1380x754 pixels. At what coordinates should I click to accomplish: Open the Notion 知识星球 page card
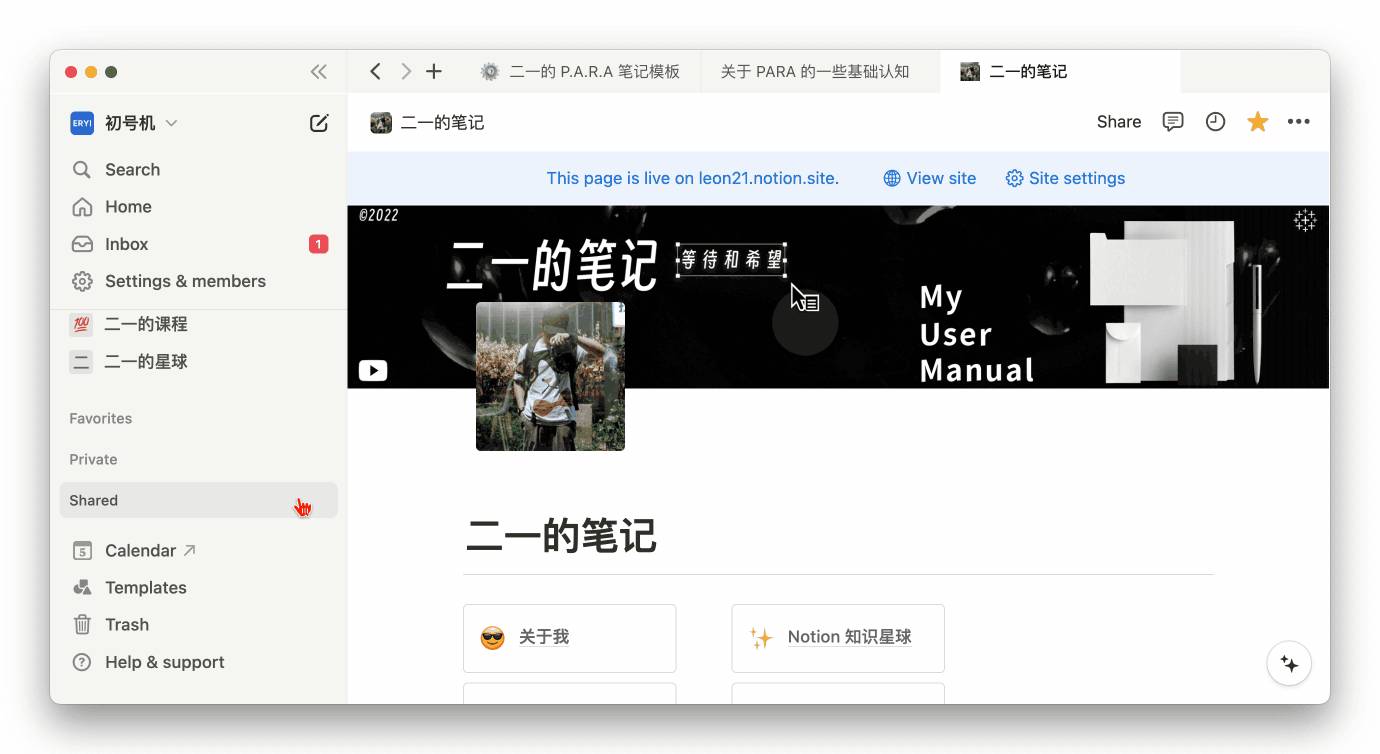838,638
